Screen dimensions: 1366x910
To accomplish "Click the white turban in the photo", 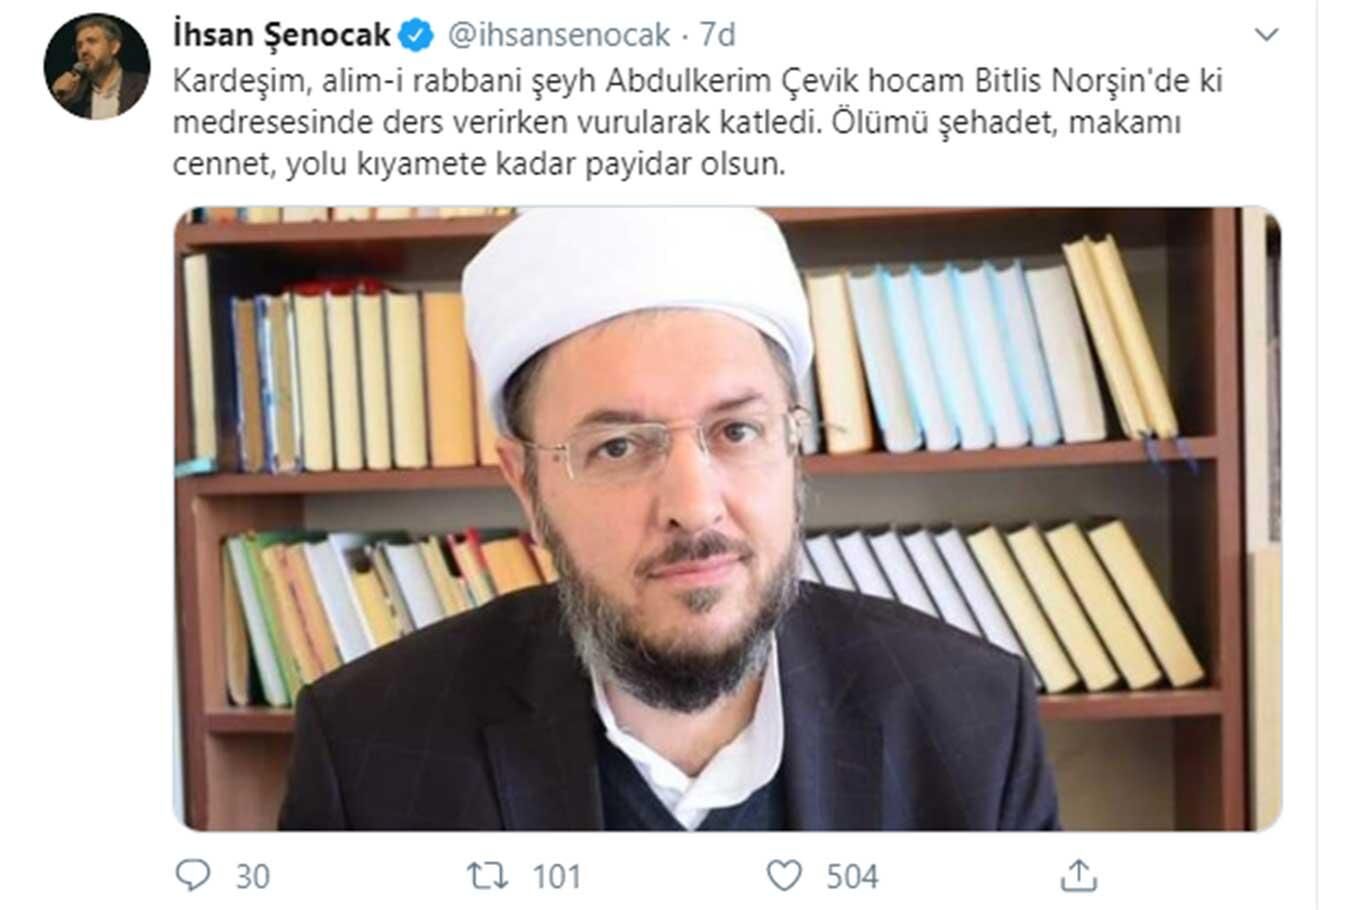I will (x=637, y=295).
